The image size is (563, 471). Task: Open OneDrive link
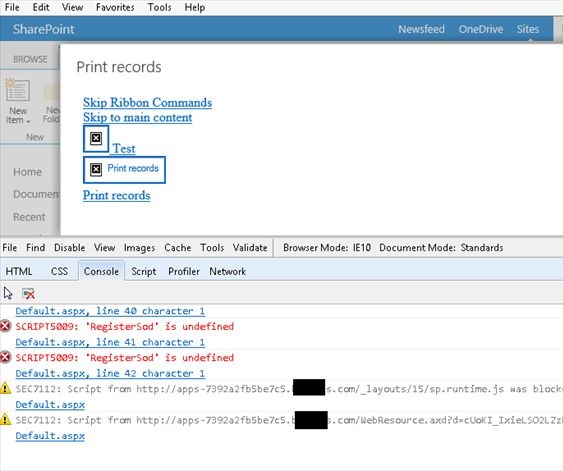coord(480,29)
